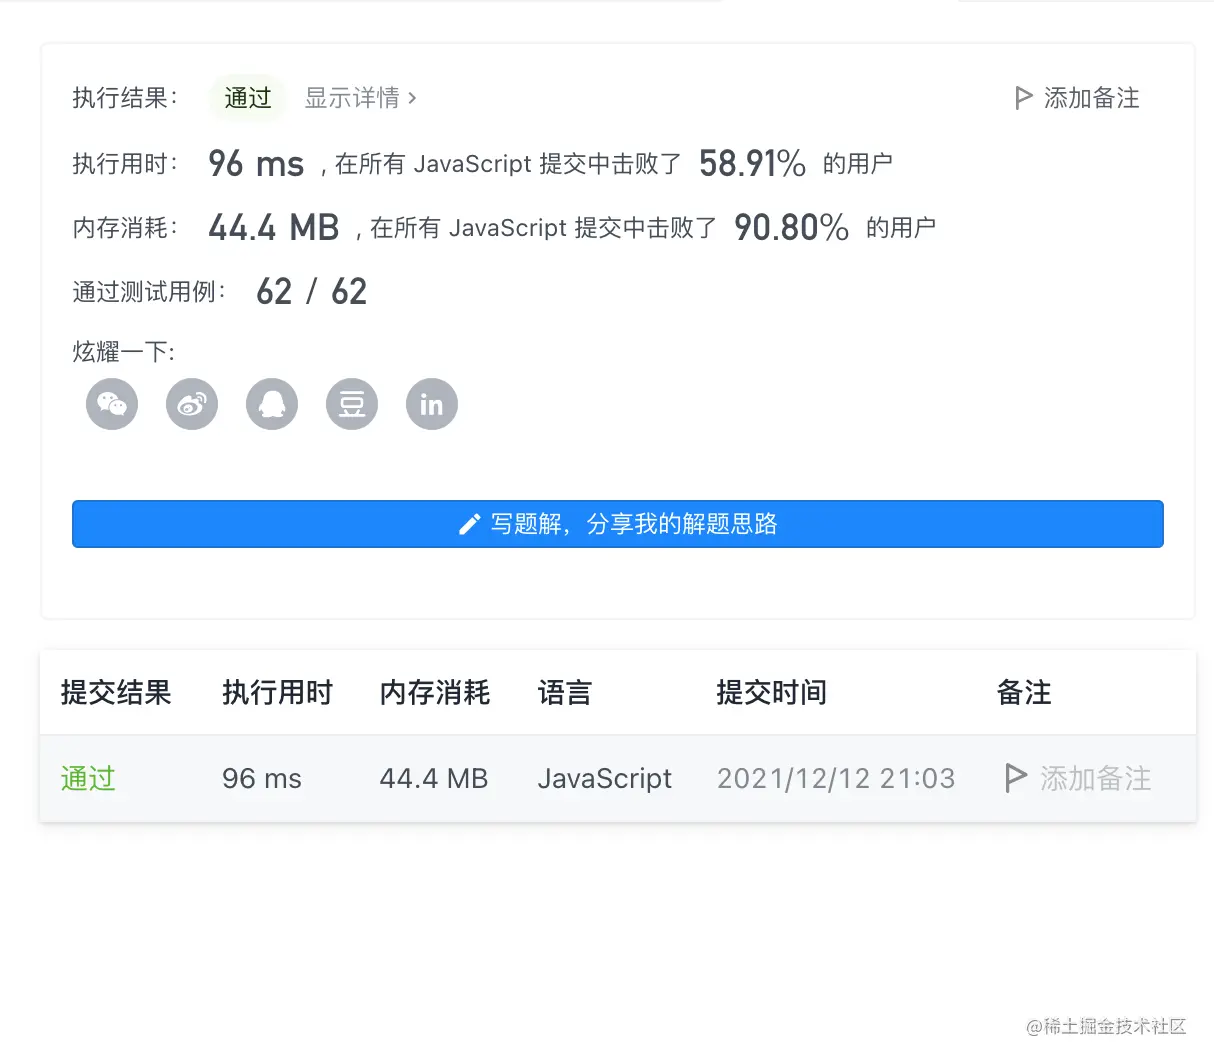The image size is (1214, 1064).
Task: Click the 通过 result badge at top
Action: (248, 98)
